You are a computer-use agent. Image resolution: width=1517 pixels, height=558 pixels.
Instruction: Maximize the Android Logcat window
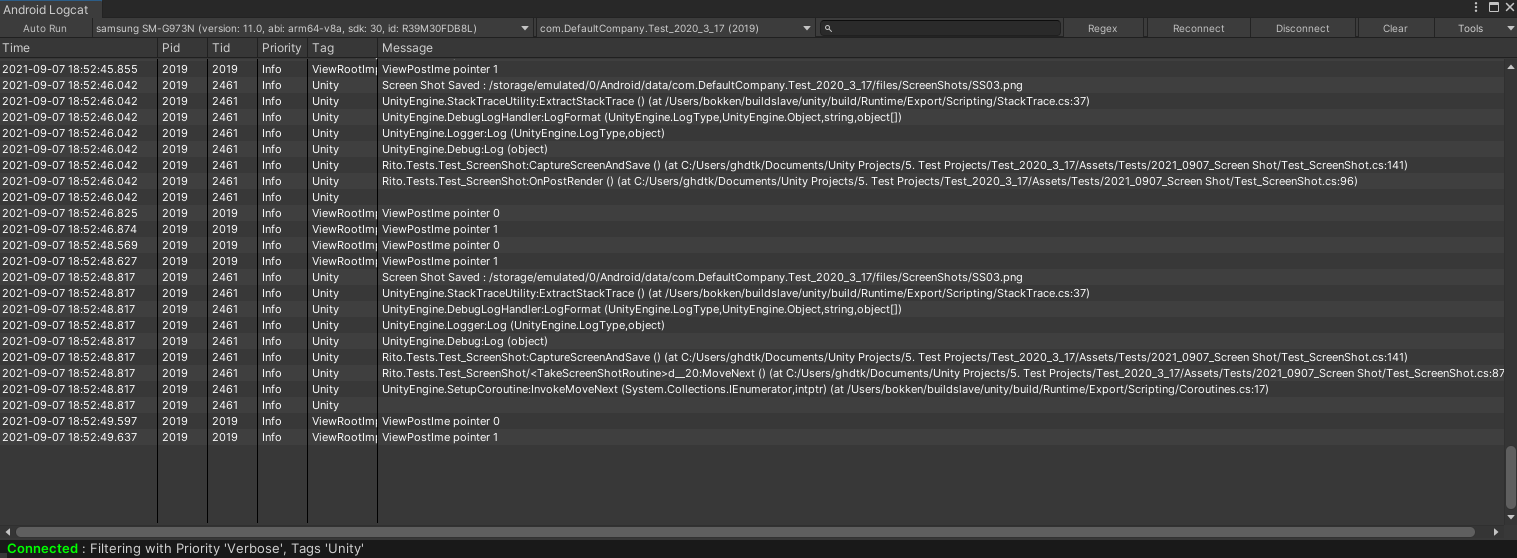1493,8
